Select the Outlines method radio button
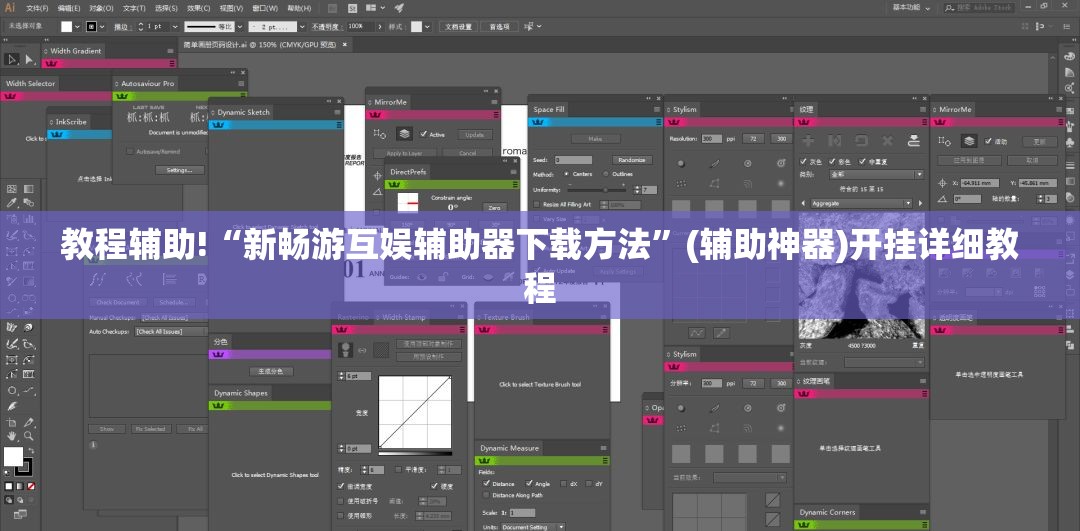The width and height of the screenshot is (1080, 531). (x=606, y=174)
